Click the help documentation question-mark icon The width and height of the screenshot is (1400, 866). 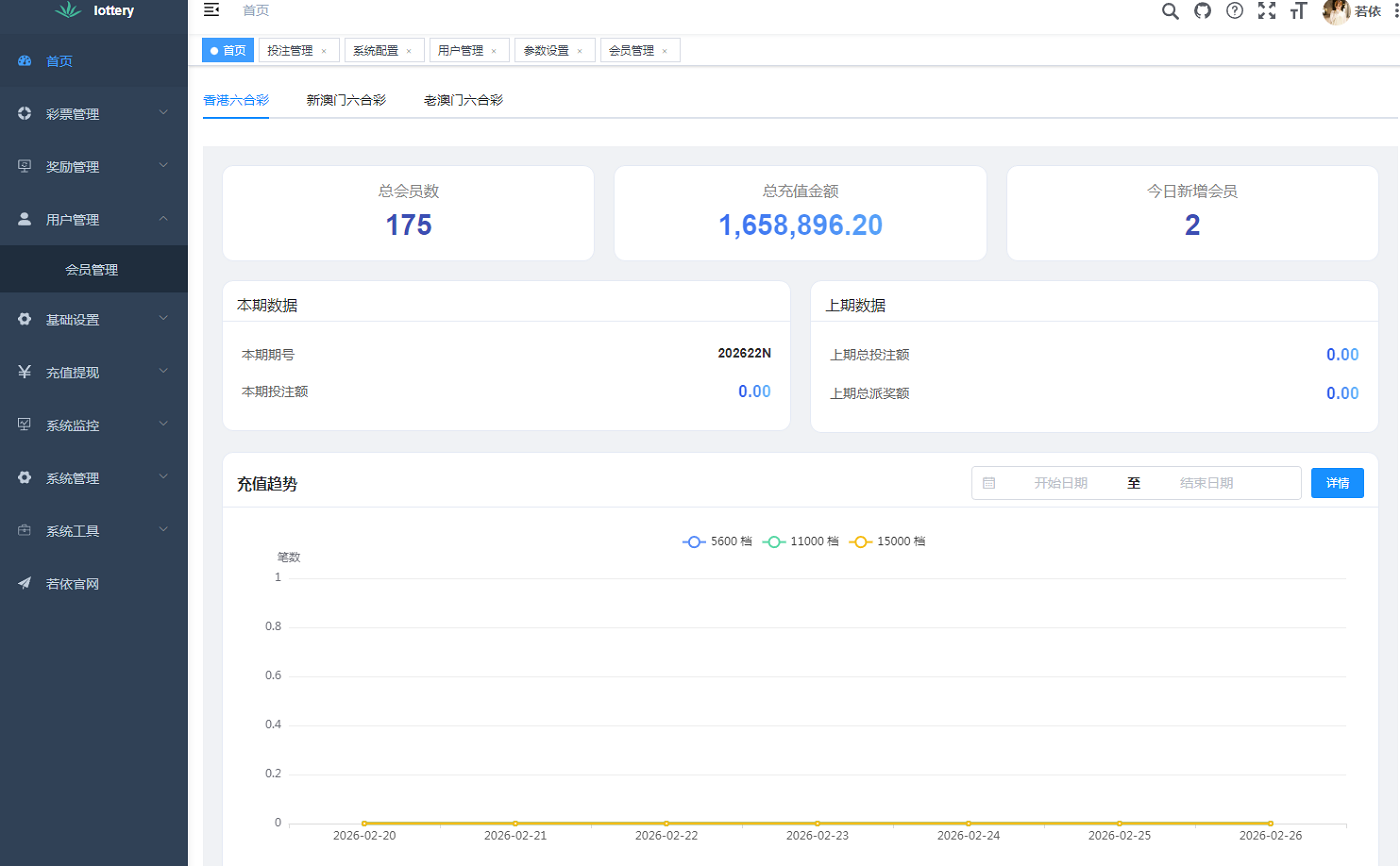(x=1235, y=11)
